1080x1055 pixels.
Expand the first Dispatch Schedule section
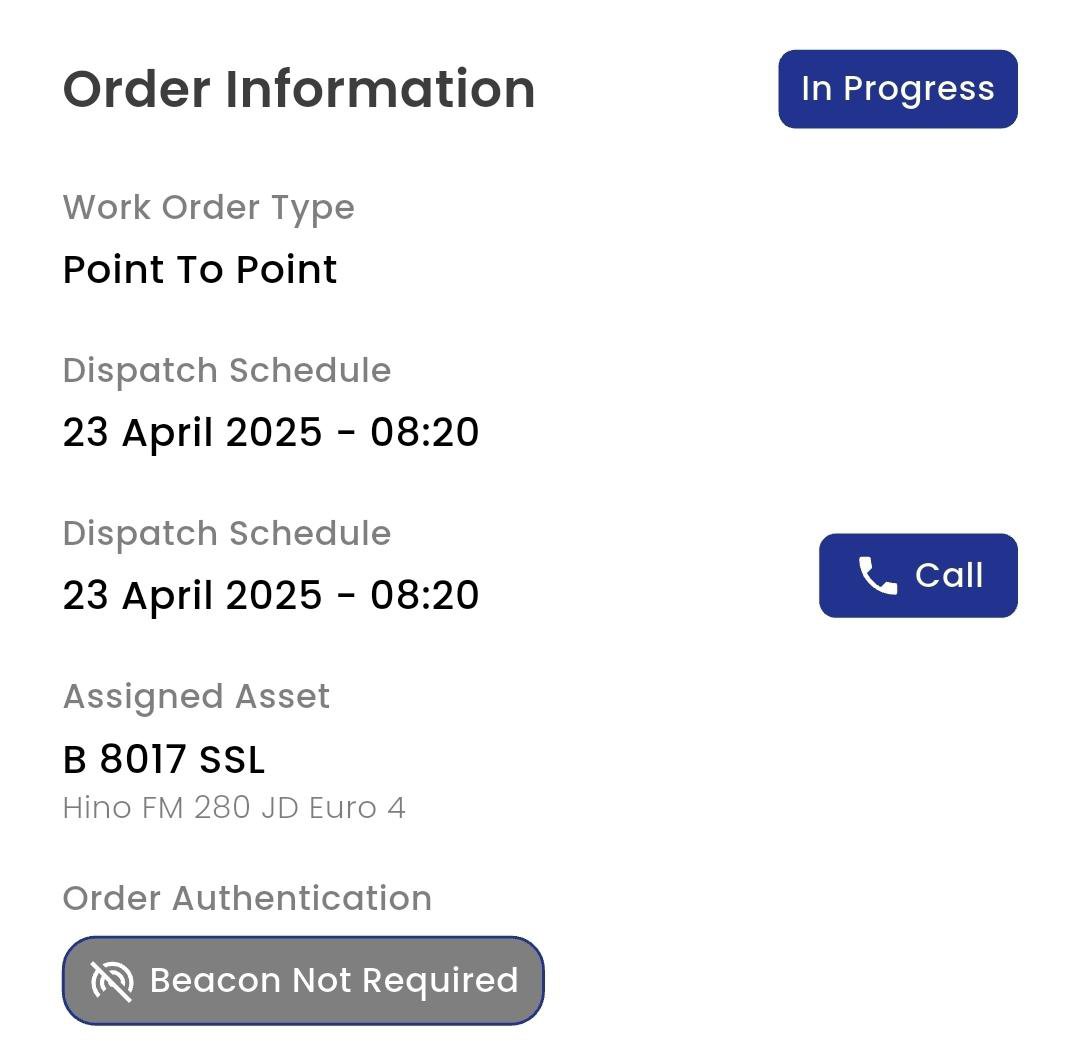(227, 370)
